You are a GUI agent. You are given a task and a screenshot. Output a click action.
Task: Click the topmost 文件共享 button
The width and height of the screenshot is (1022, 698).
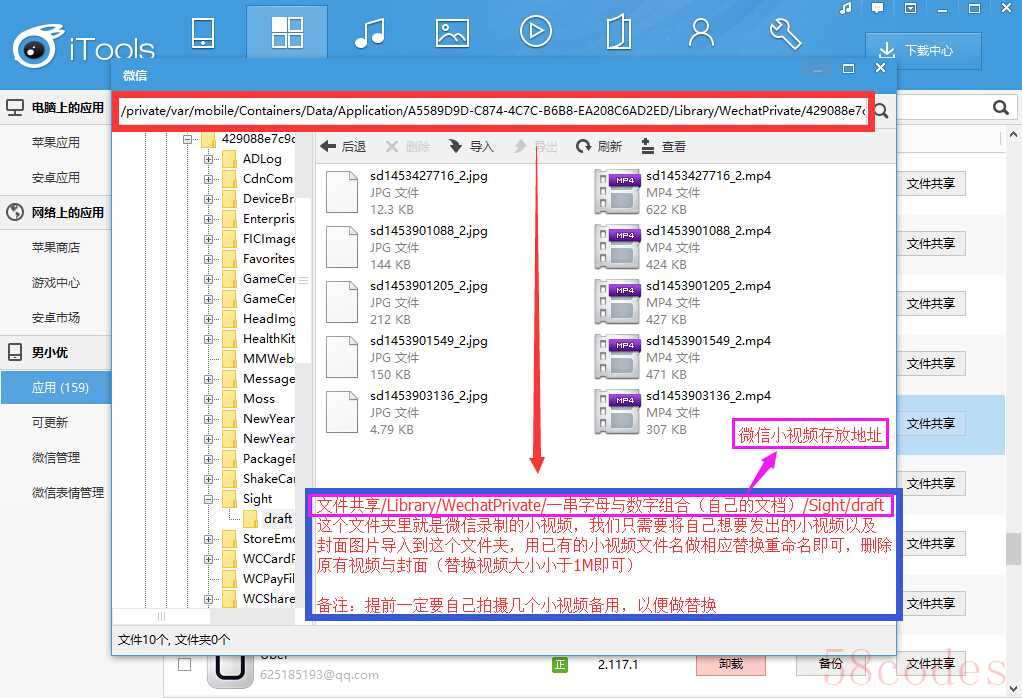tap(931, 184)
